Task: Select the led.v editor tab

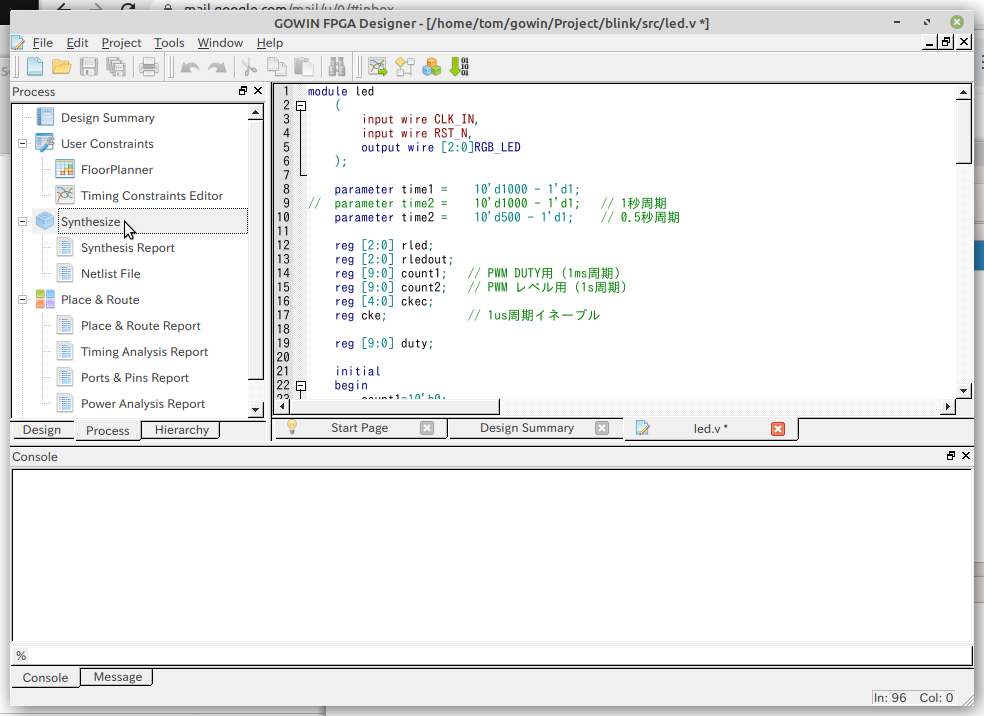Action: 710,429
